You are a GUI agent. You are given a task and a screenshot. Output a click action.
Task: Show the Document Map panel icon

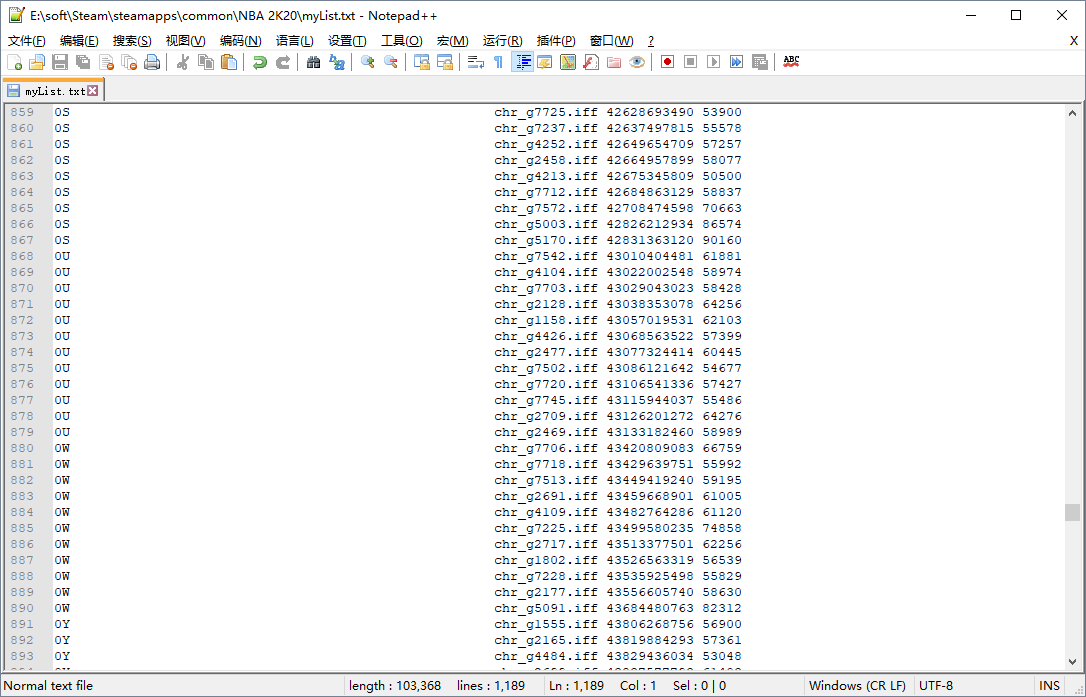click(x=568, y=62)
